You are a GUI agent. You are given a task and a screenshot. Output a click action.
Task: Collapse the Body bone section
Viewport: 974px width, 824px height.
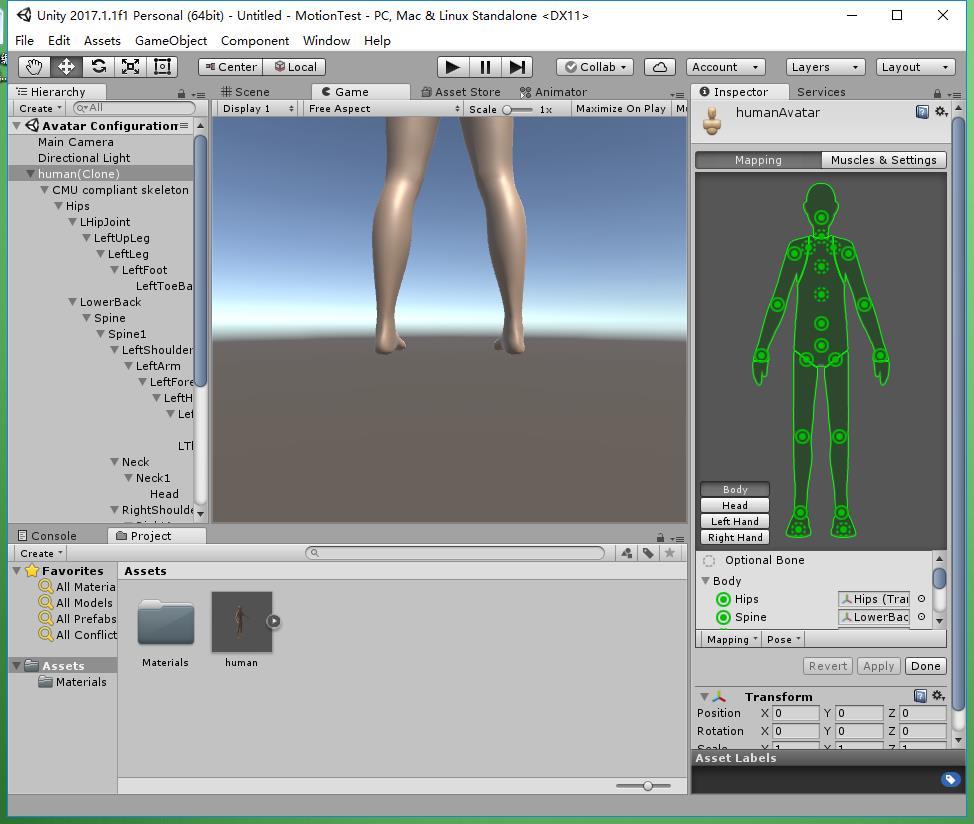point(706,581)
